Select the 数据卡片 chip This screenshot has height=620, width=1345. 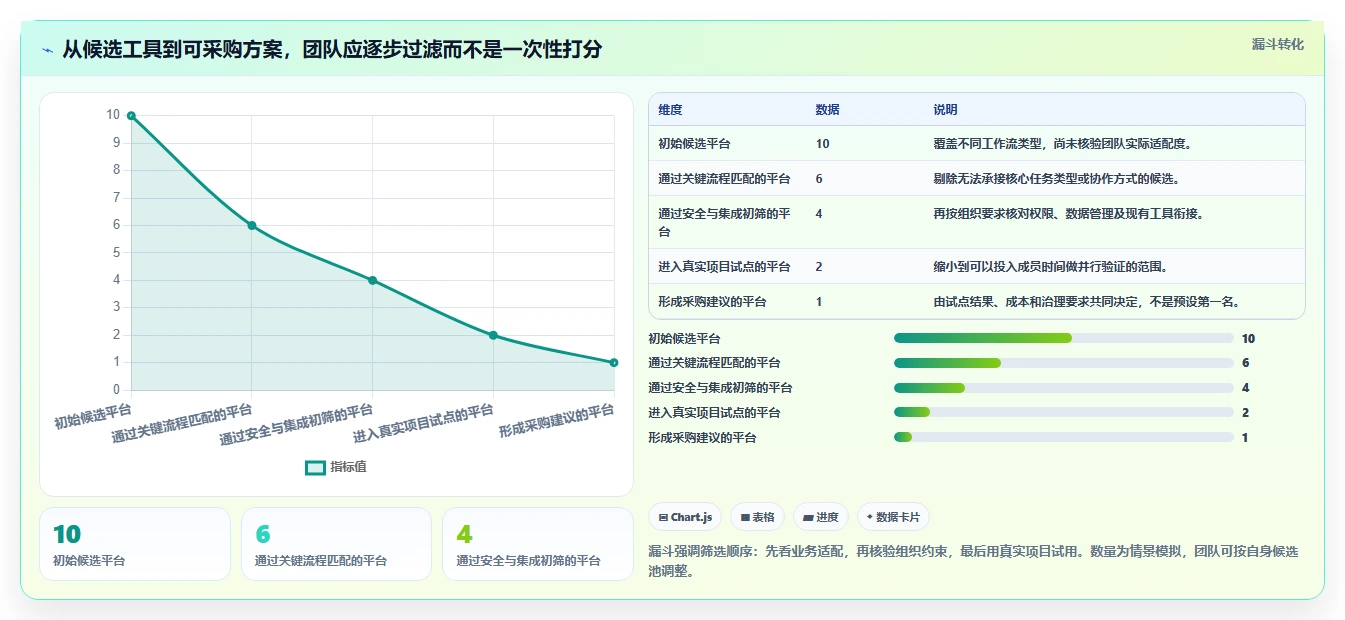(x=893, y=517)
